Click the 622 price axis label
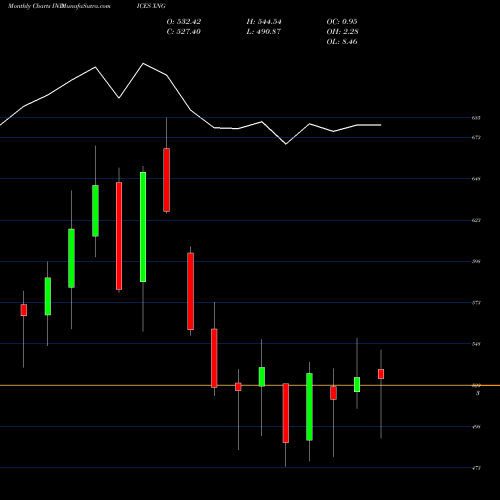The height and width of the screenshot is (500, 500). [x=476, y=220]
